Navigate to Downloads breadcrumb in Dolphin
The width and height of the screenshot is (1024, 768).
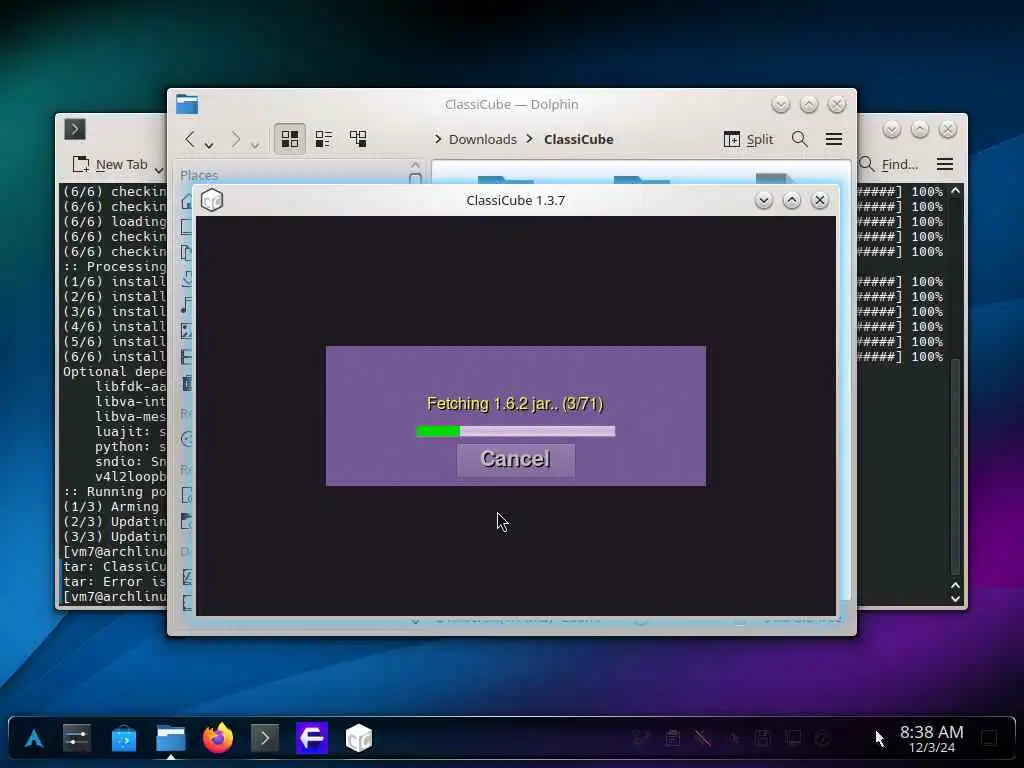click(x=483, y=139)
